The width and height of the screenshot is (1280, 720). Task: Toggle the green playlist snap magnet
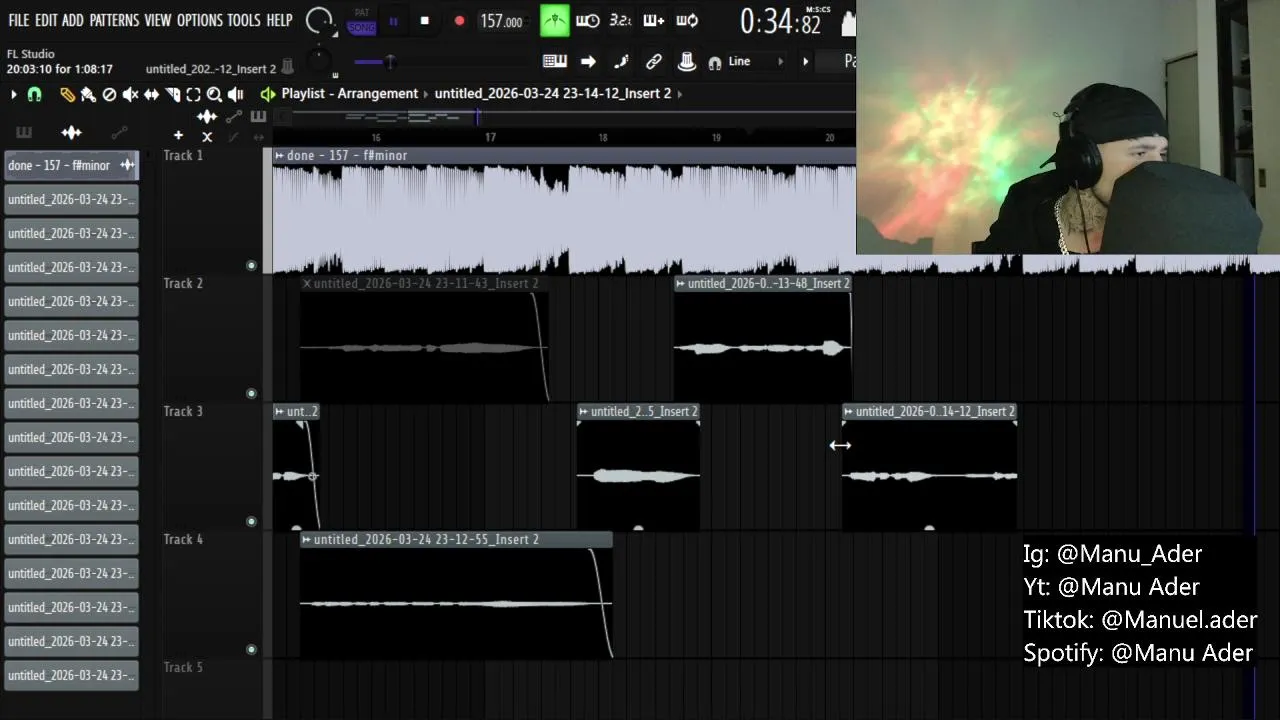pos(34,94)
